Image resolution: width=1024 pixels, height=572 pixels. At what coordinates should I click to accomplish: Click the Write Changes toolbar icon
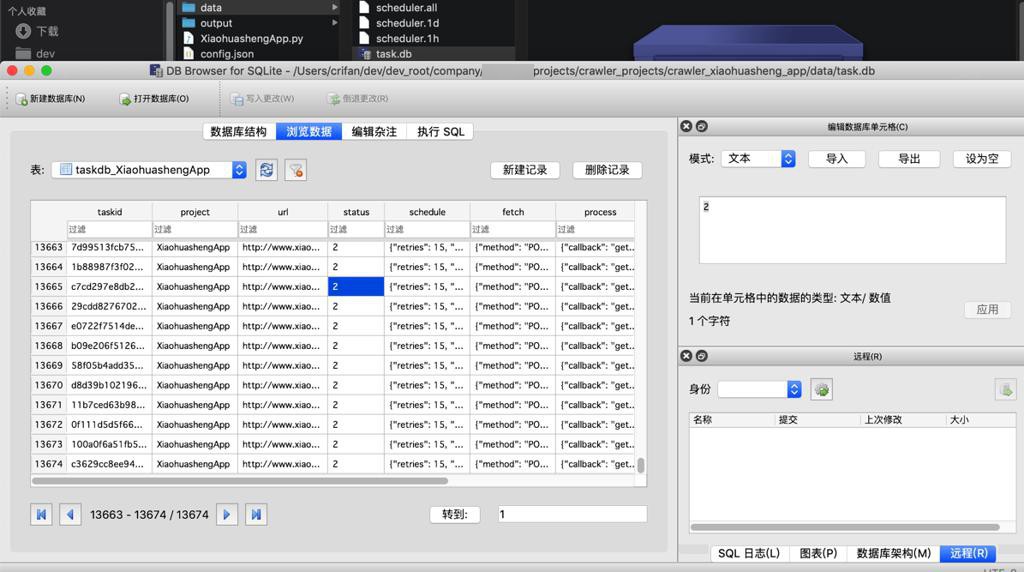[x=237, y=99]
